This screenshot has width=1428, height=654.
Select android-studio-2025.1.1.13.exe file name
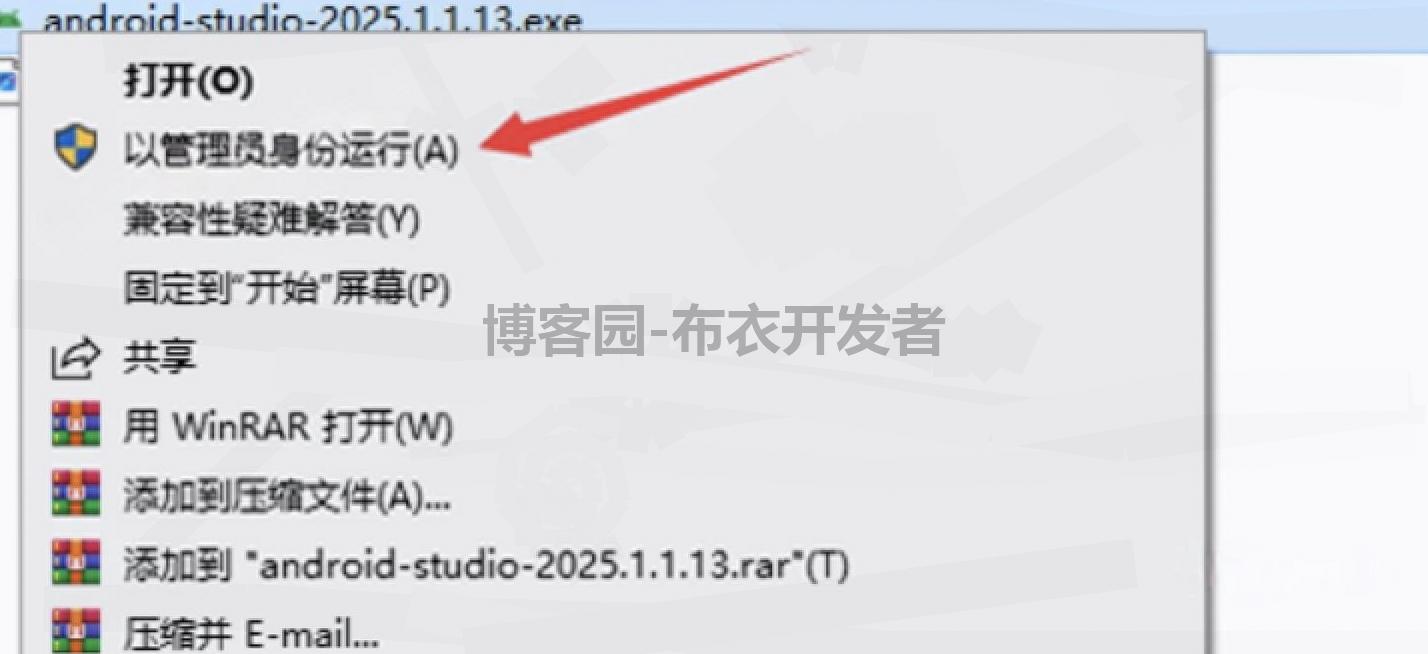pos(313,19)
